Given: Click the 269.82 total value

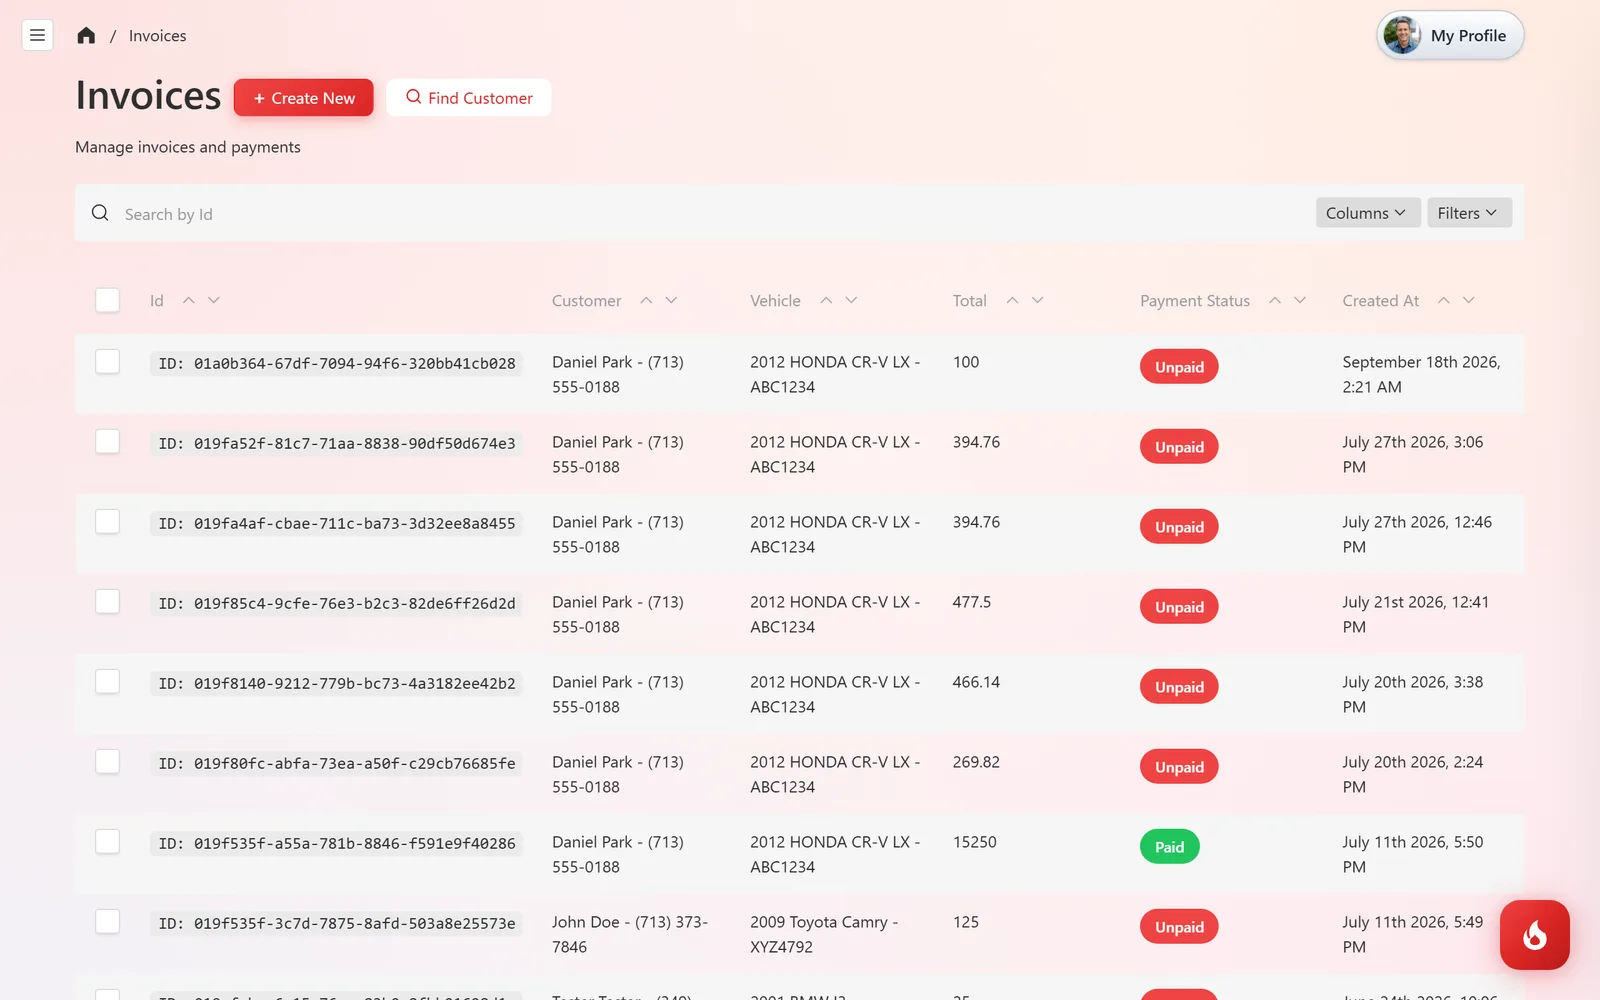Looking at the screenshot, I should tap(976, 762).
